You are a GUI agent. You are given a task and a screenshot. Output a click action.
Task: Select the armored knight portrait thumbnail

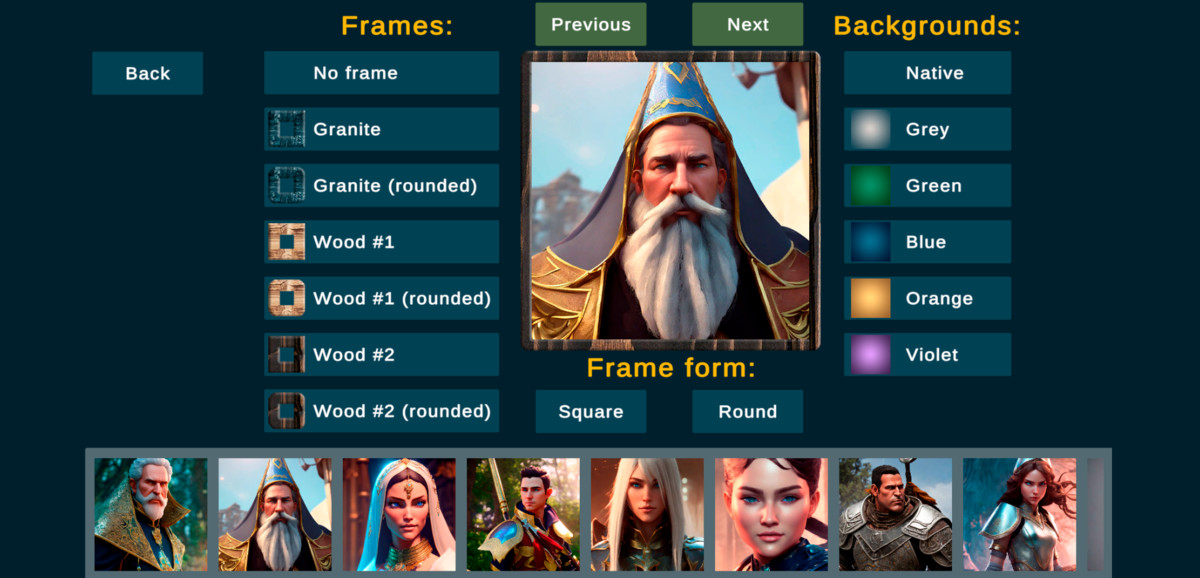(895, 514)
